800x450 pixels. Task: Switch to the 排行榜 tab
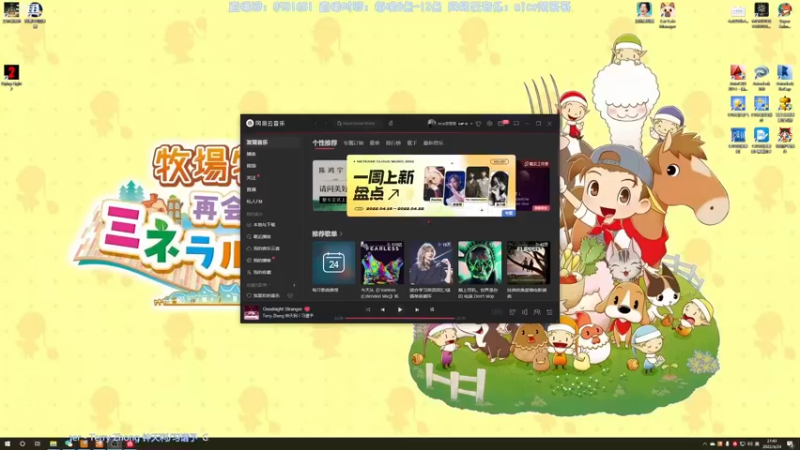click(x=393, y=143)
